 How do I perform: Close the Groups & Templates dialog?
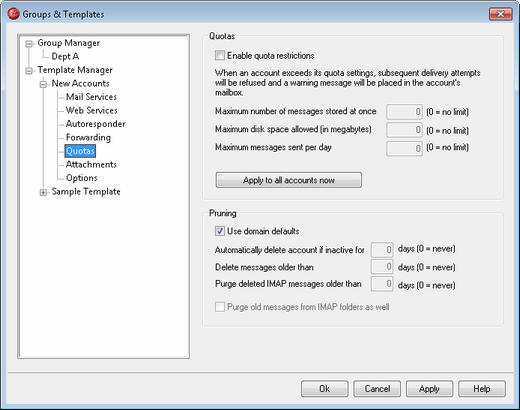pos(500,14)
